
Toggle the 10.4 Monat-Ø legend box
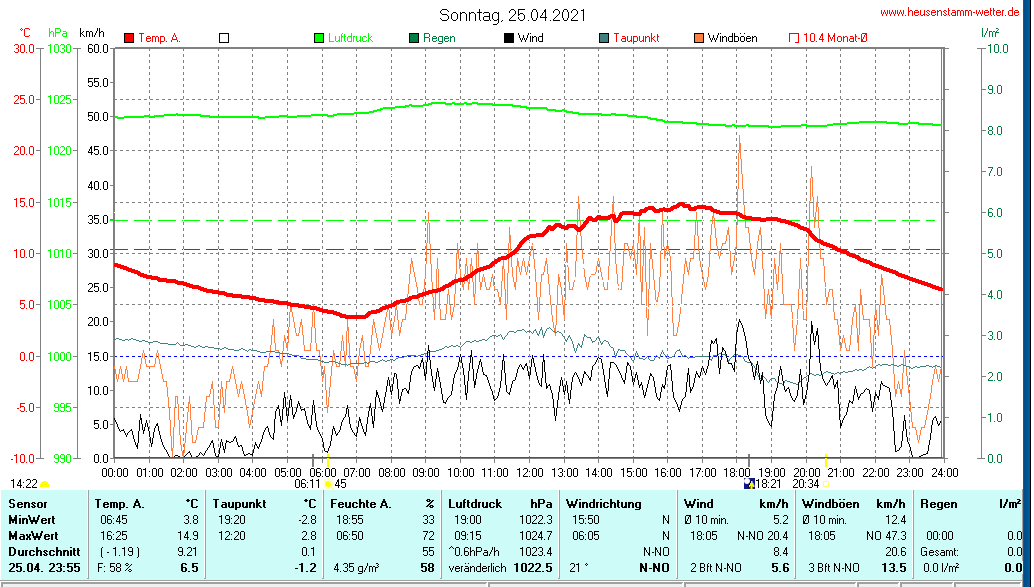(x=794, y=38)
